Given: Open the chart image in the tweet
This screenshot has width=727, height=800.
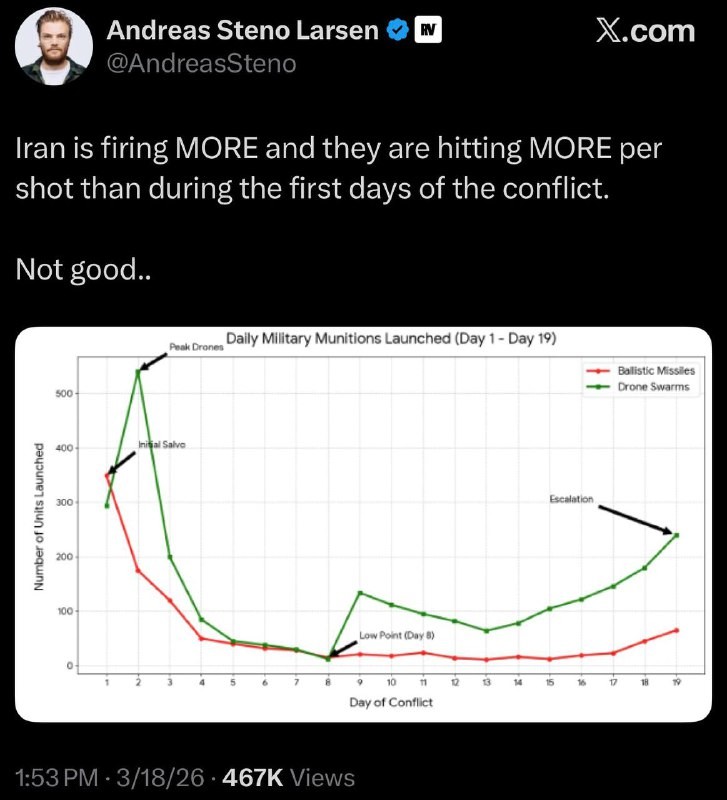Looking at the screenshot, I should coord(363,524).
